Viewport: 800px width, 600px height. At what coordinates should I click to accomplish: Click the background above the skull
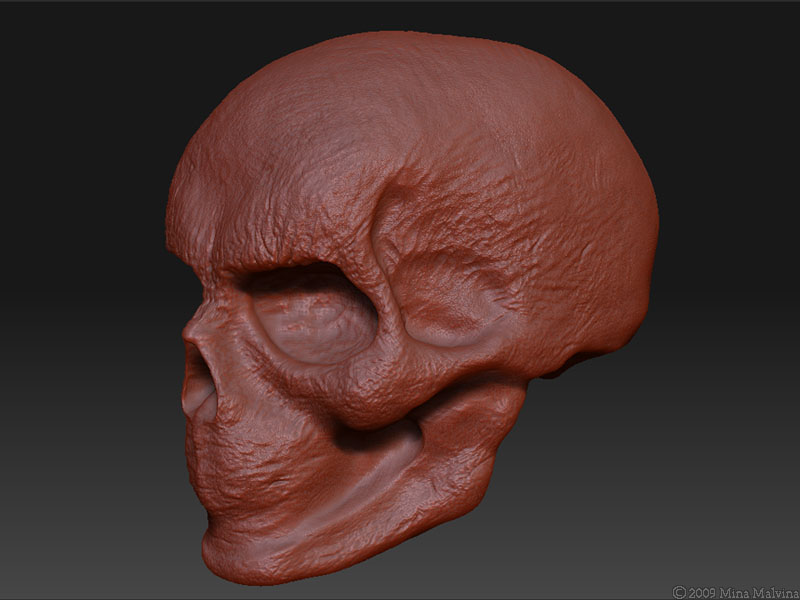point(400,15)
